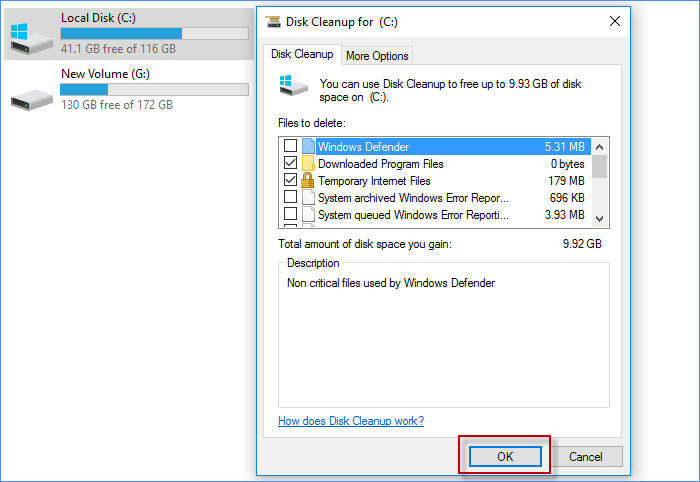Check System queued Windows Error Reporting checkbox
Screen dimensions: 700x482
tap(290, 213)
